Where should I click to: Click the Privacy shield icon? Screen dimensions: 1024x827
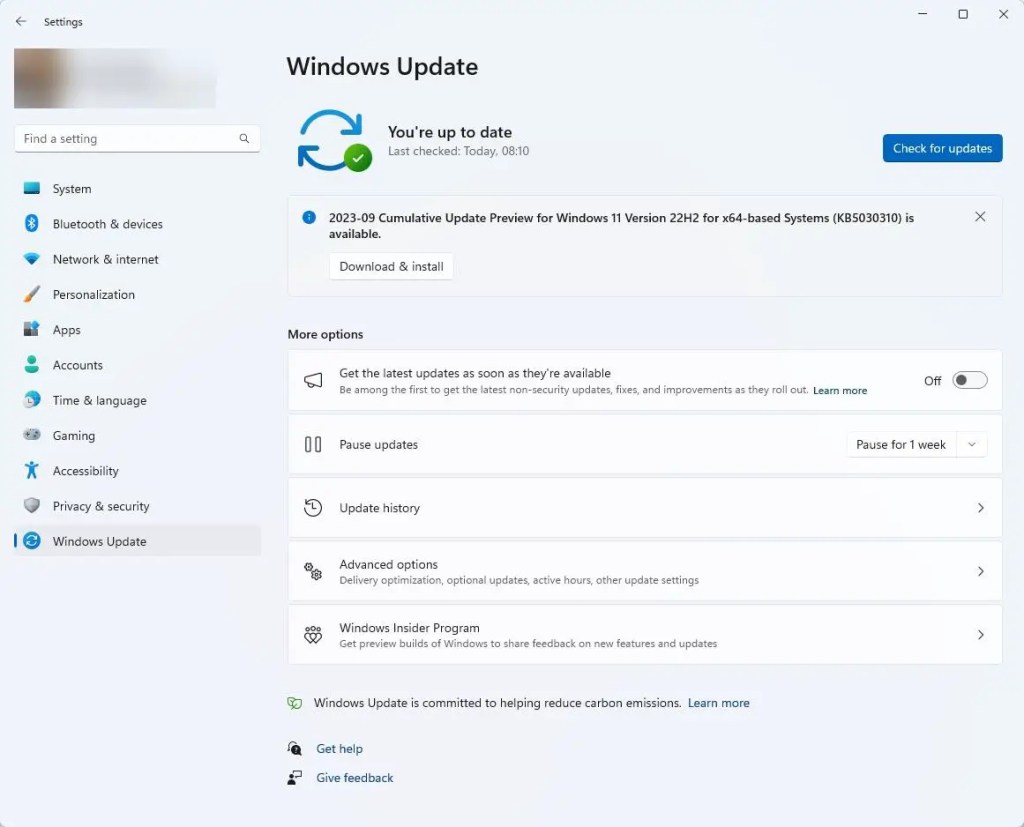coord(31,506)
